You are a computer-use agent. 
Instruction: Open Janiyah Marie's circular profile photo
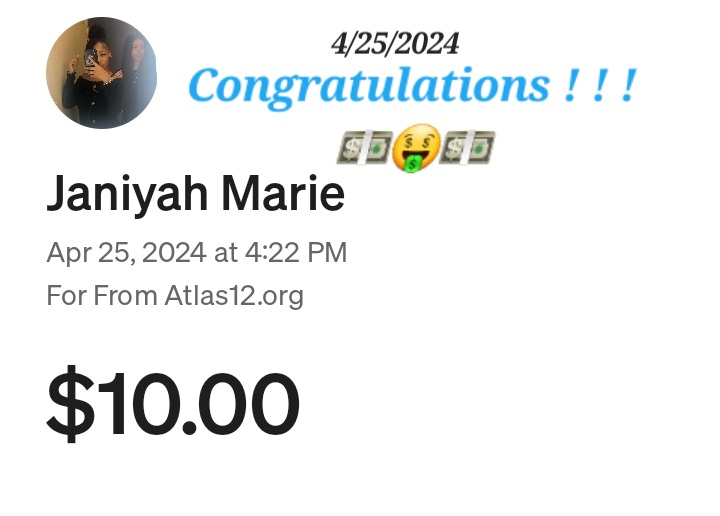tap(101, 73)
